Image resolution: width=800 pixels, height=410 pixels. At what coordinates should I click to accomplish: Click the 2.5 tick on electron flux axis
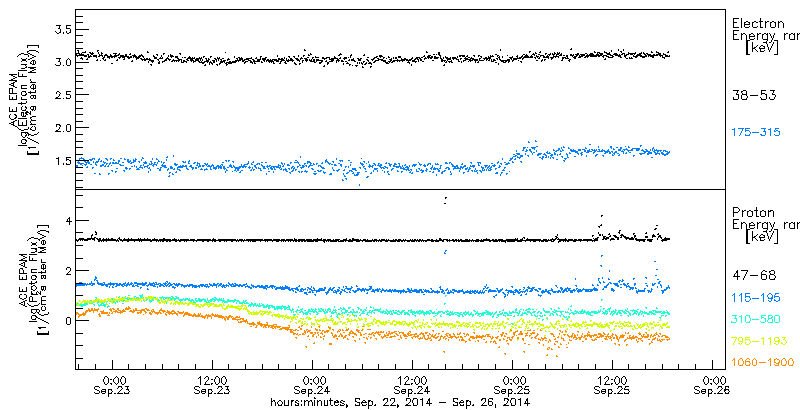click(61, 95)
